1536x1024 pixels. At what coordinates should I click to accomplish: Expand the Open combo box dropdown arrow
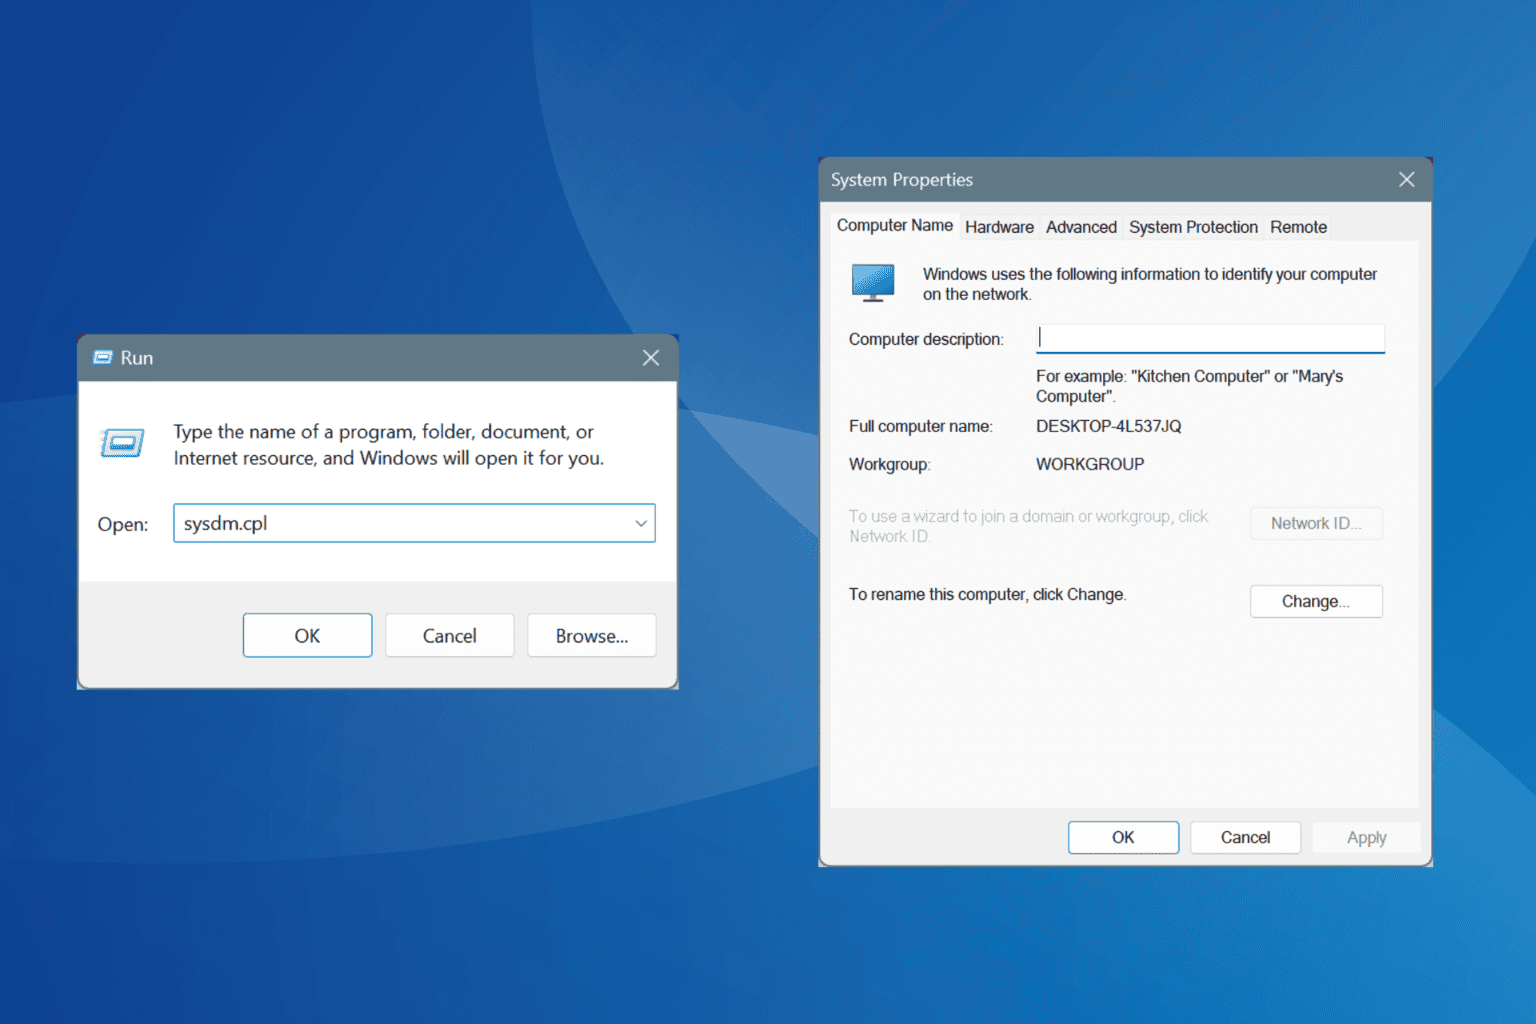(641, 523)
